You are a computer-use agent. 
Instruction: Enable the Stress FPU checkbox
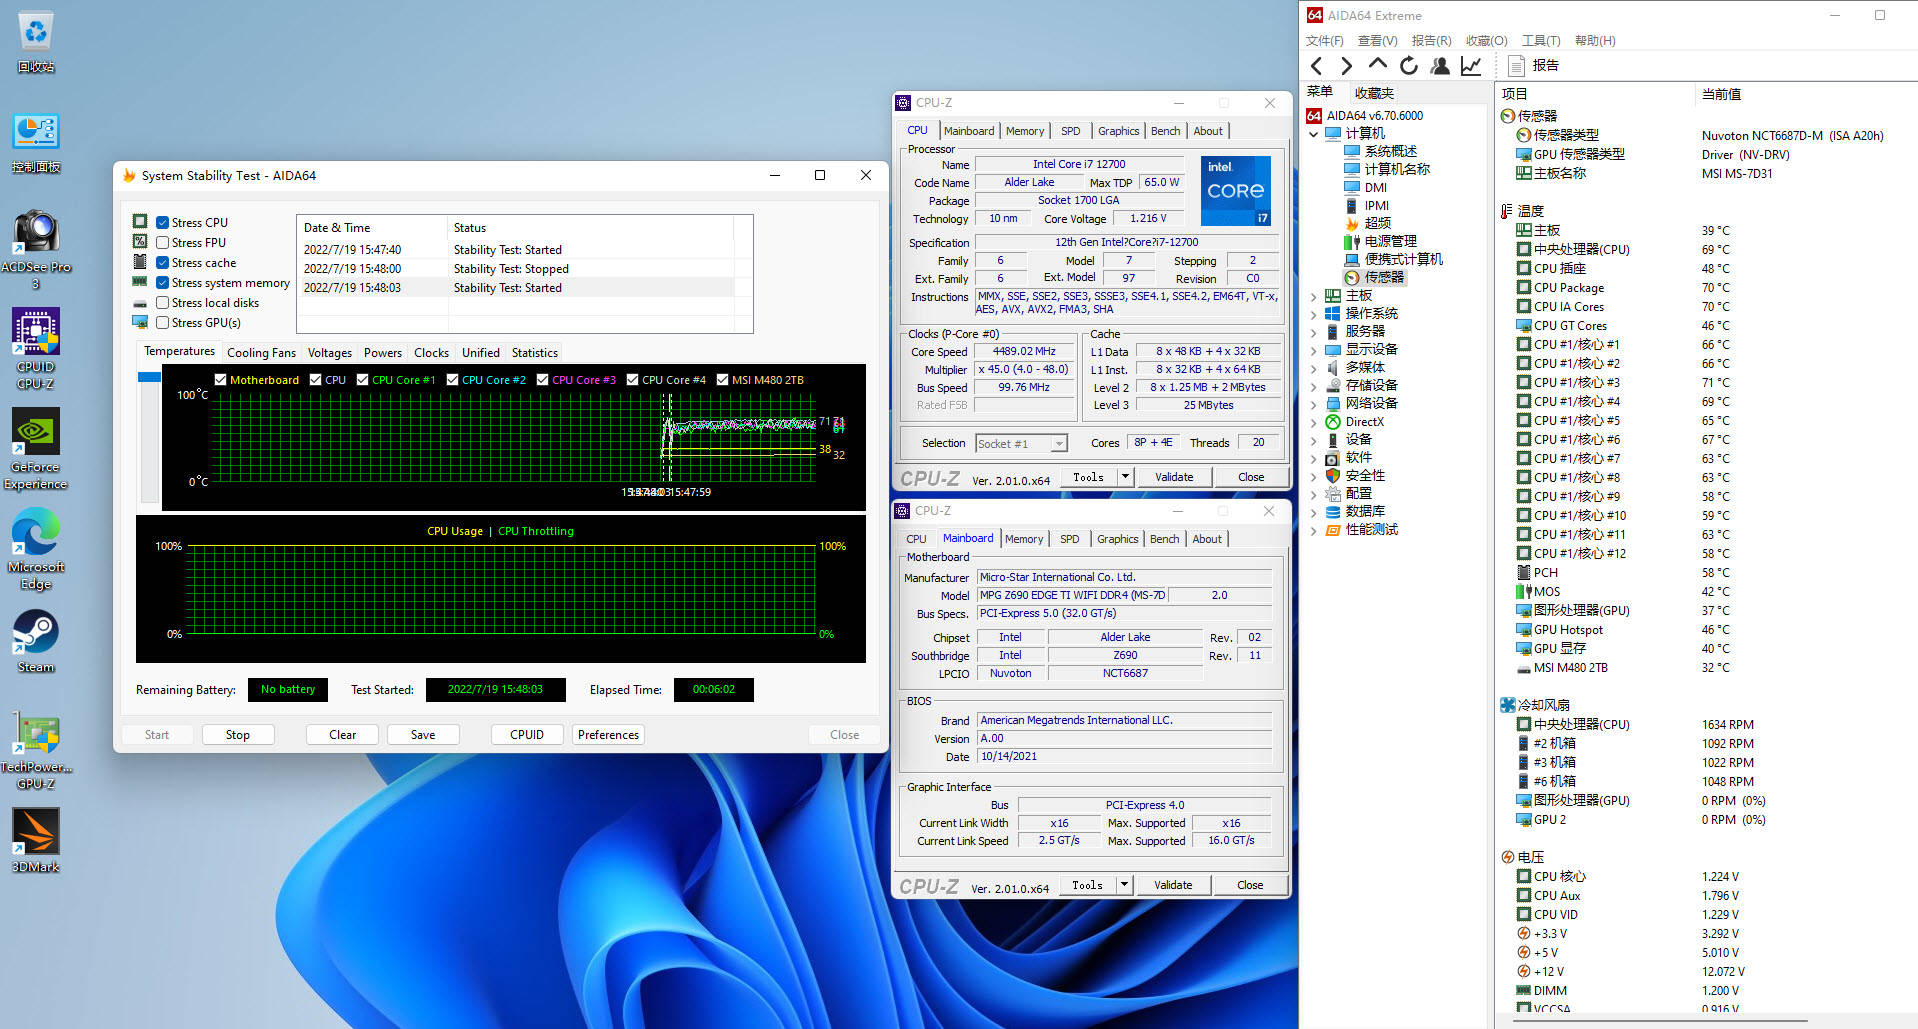click(162, 243)
